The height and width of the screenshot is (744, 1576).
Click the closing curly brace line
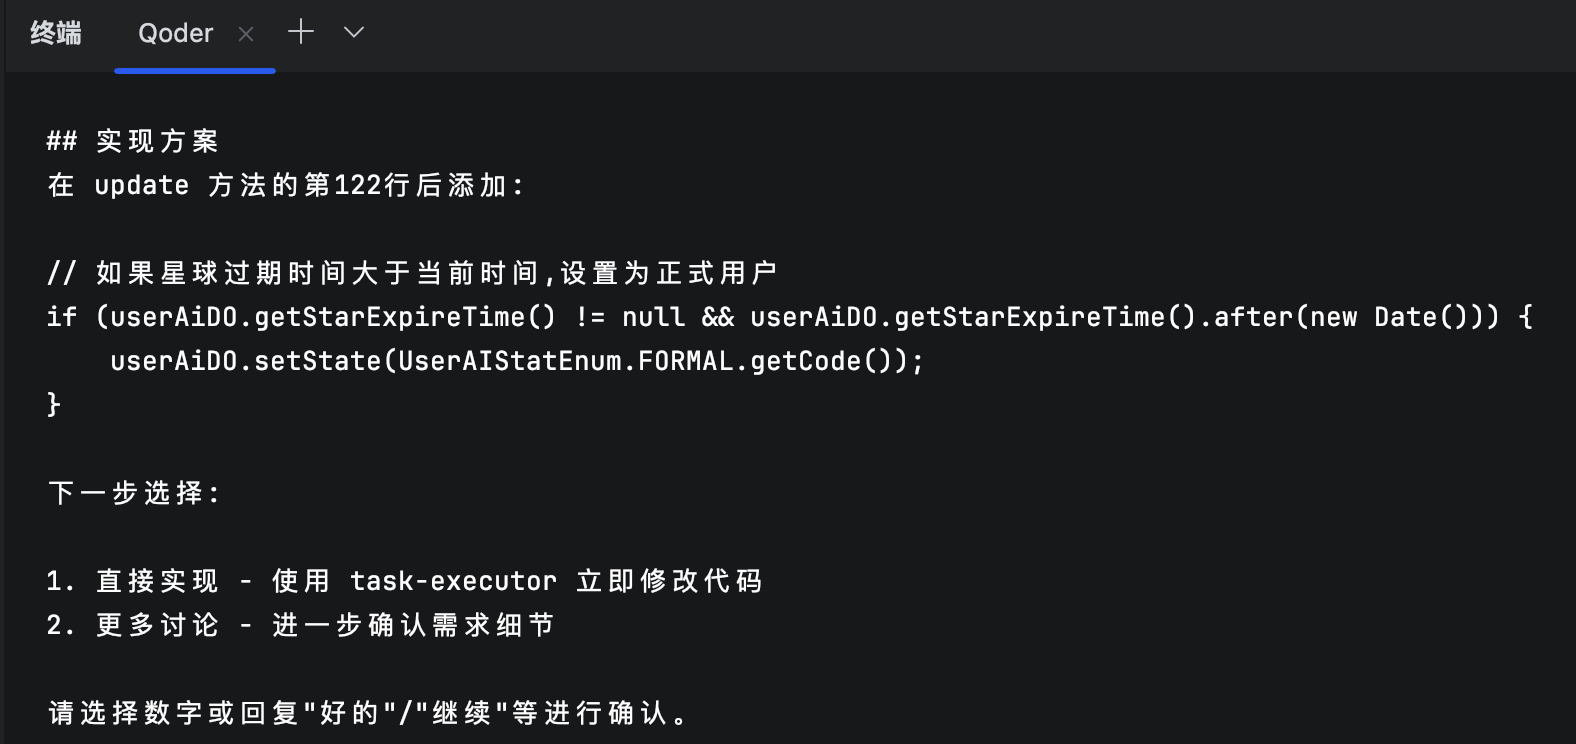54,404
